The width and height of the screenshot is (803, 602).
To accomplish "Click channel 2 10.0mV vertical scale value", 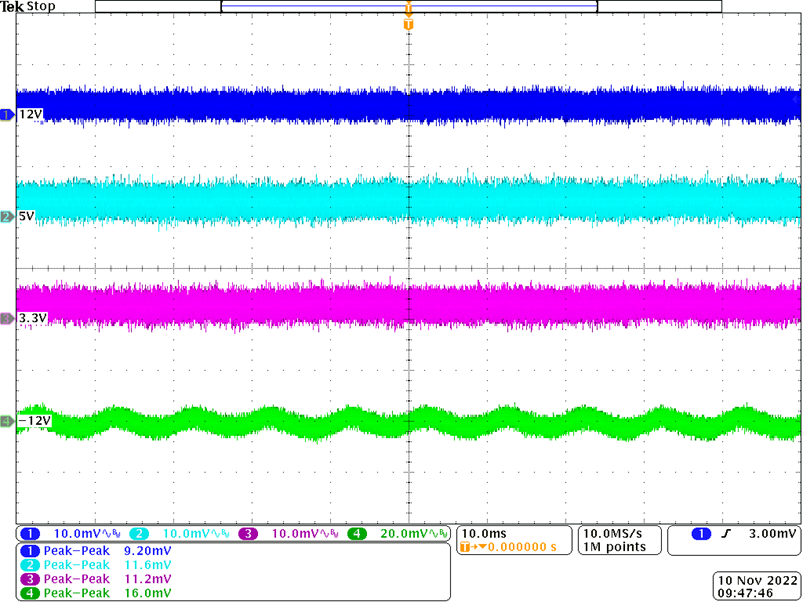I will pyautogui.click(x=186, y=534).
